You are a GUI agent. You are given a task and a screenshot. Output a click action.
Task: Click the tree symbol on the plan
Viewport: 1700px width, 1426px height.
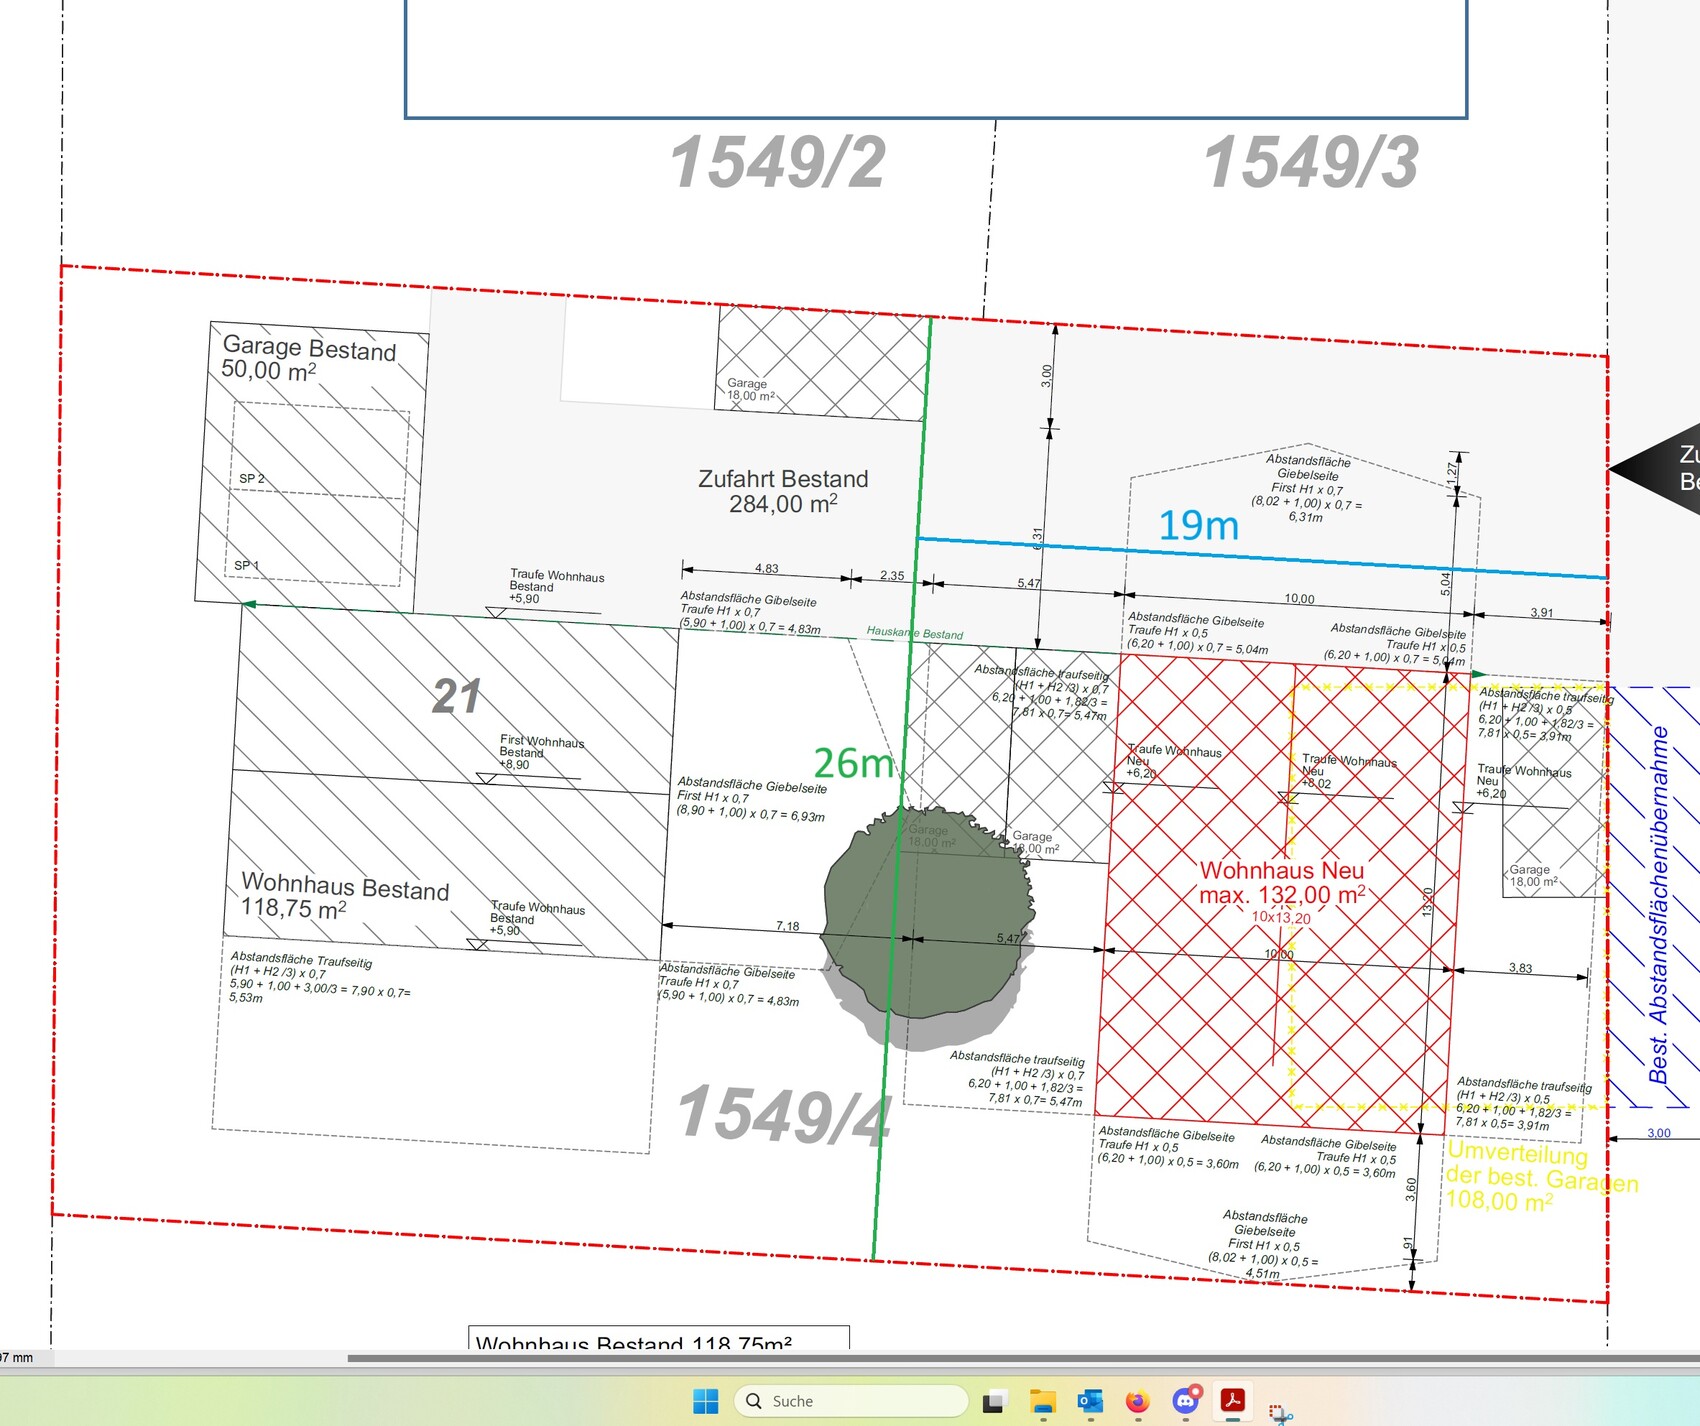(x=926, y=915)
